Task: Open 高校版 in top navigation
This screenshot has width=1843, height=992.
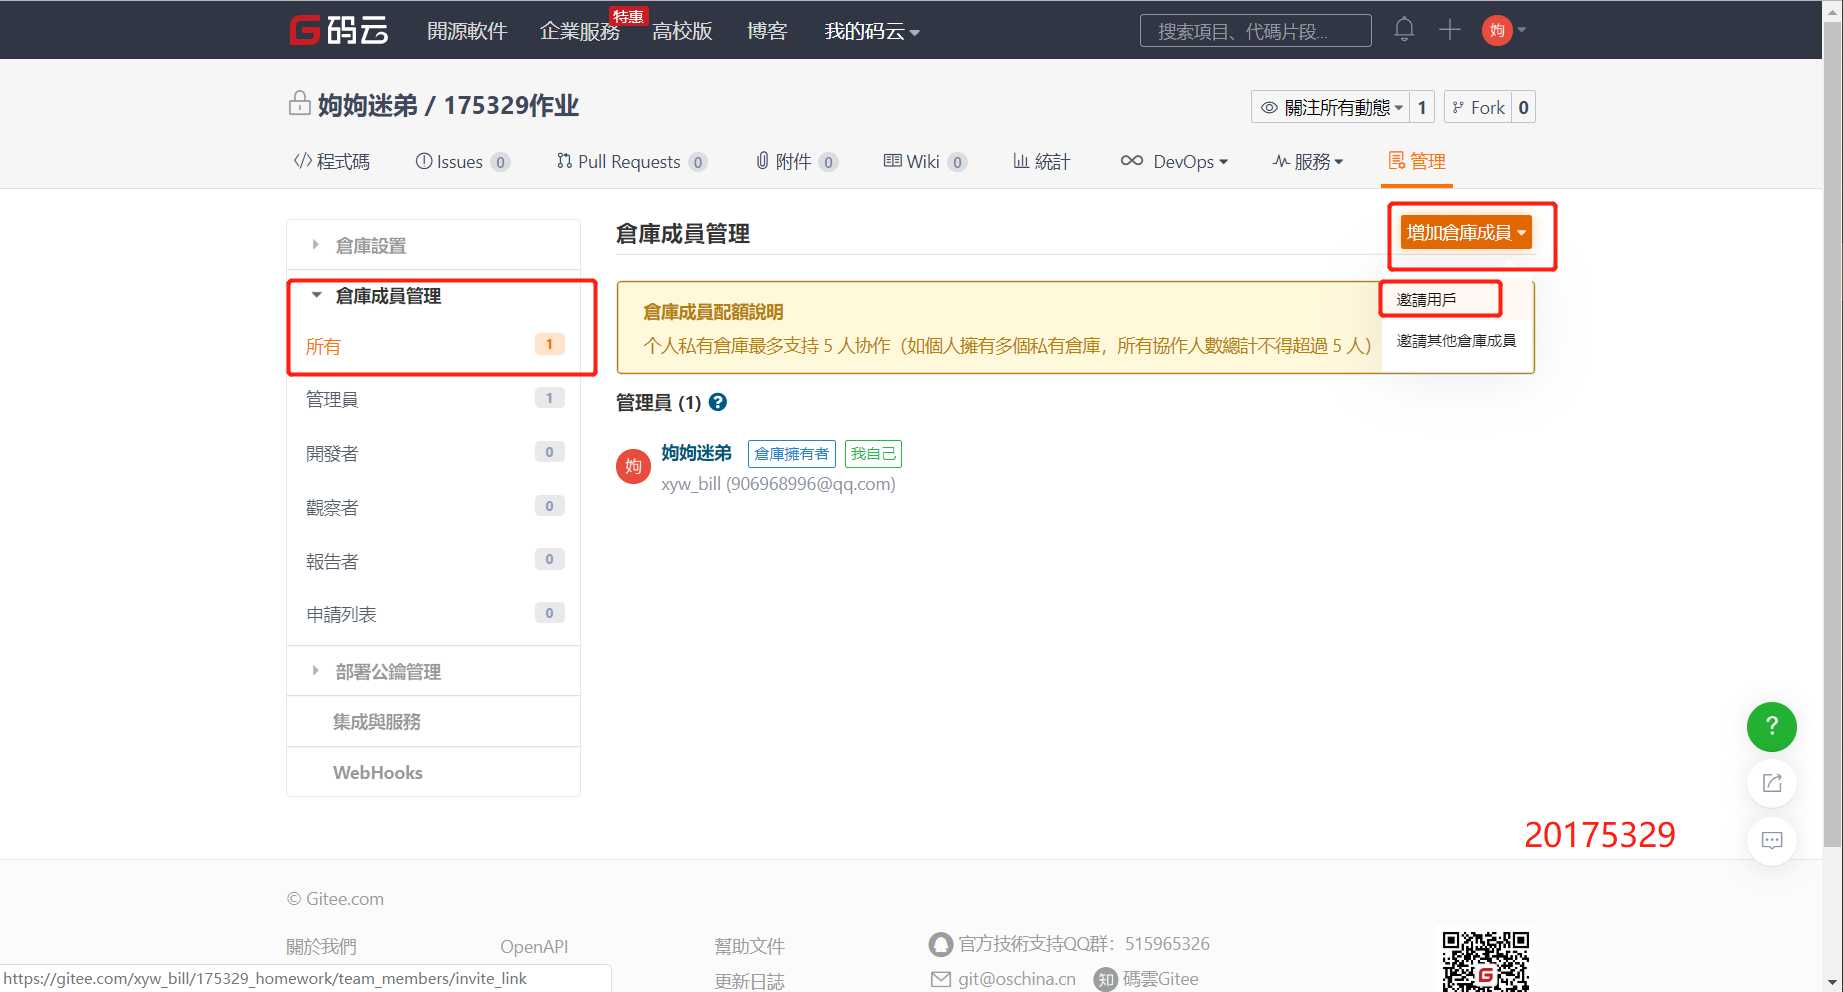Action: click(682, 31)
